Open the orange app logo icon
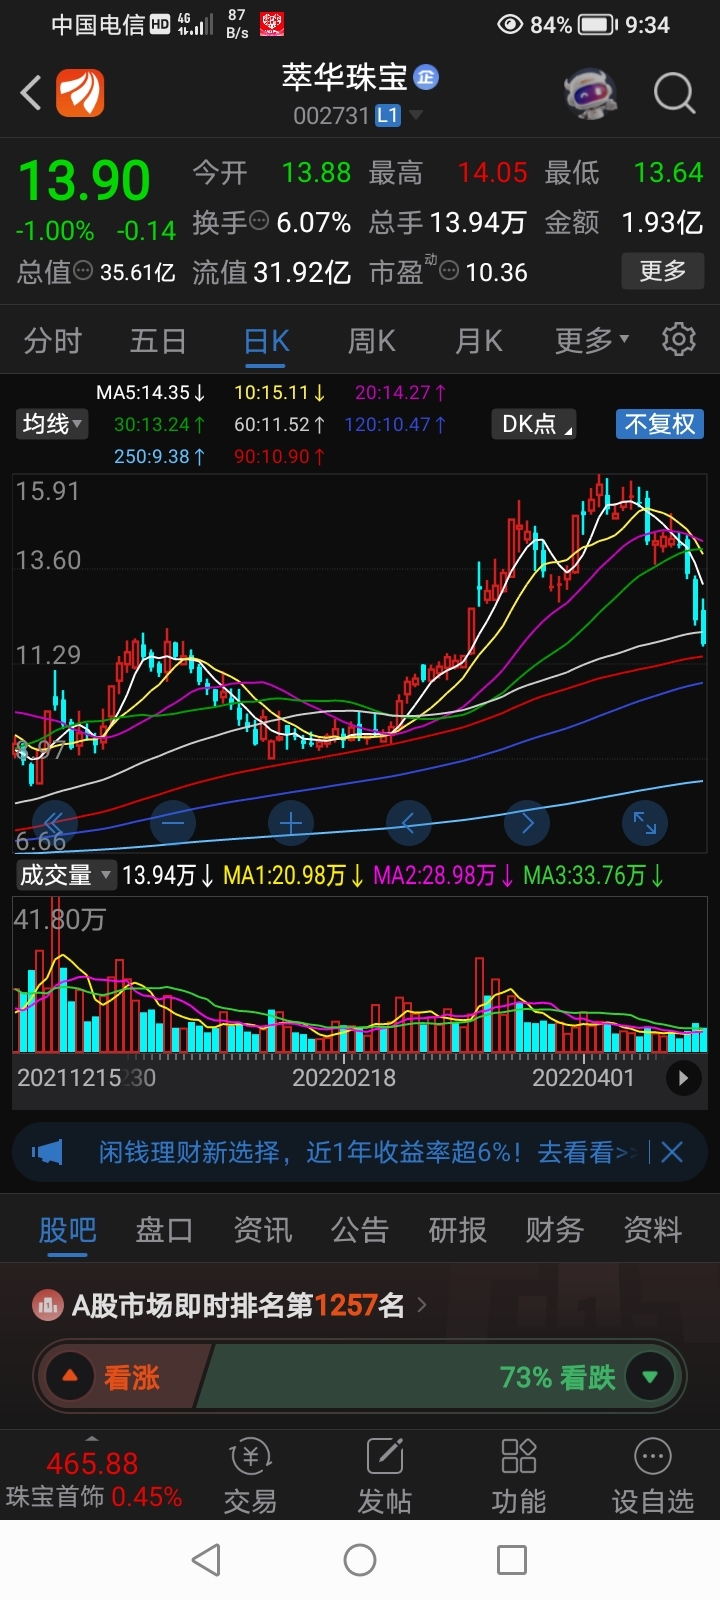Image resolution: width=720 pixels, height=1600 pixels. [80, 94]
